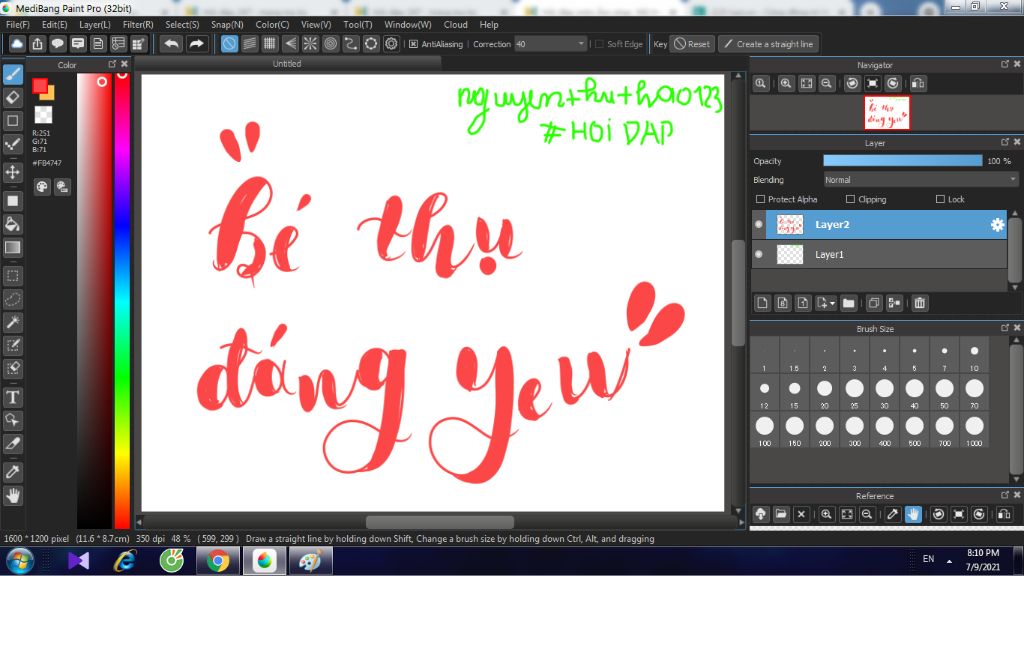1024x661 pixels.
Task: Select the rectangular Select tool
Action: click(x=12, y=276)
